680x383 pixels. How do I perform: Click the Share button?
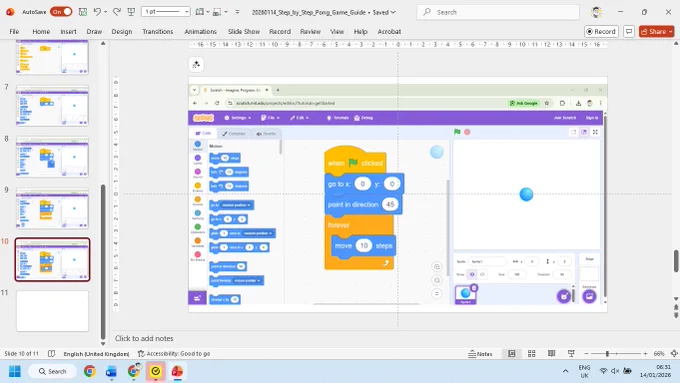[656, 32]
